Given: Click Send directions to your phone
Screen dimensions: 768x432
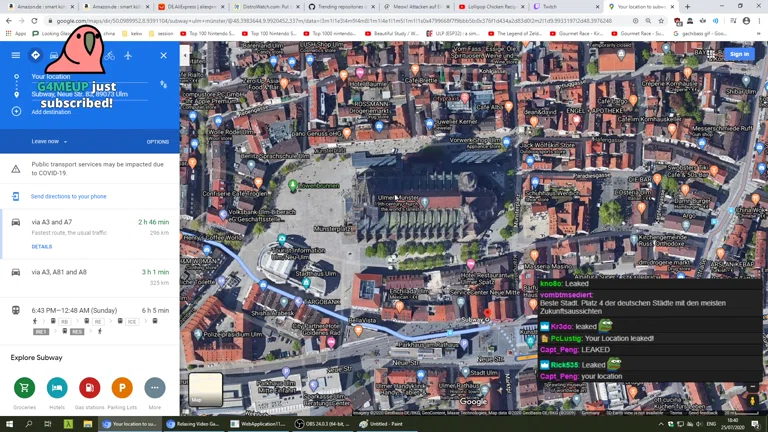Looking at the screenshot, I should click(68, 197).
